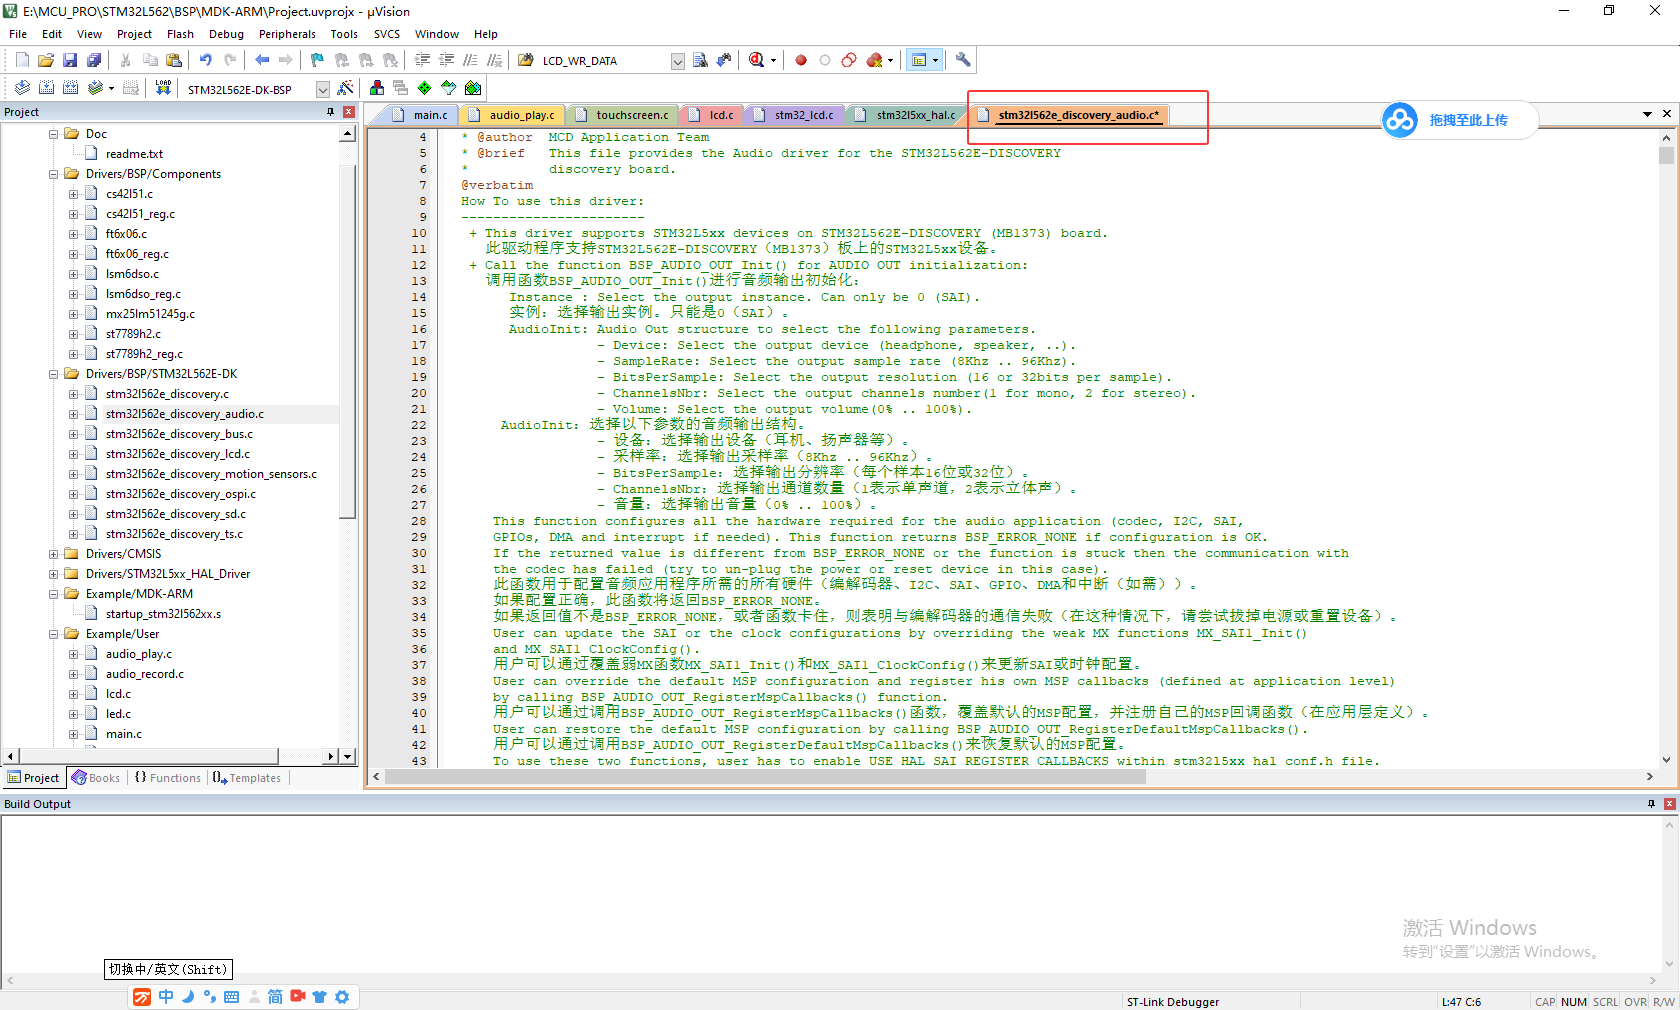Build target files icon
This screenshot has height=1010, width=1680.
click(46, 88)
